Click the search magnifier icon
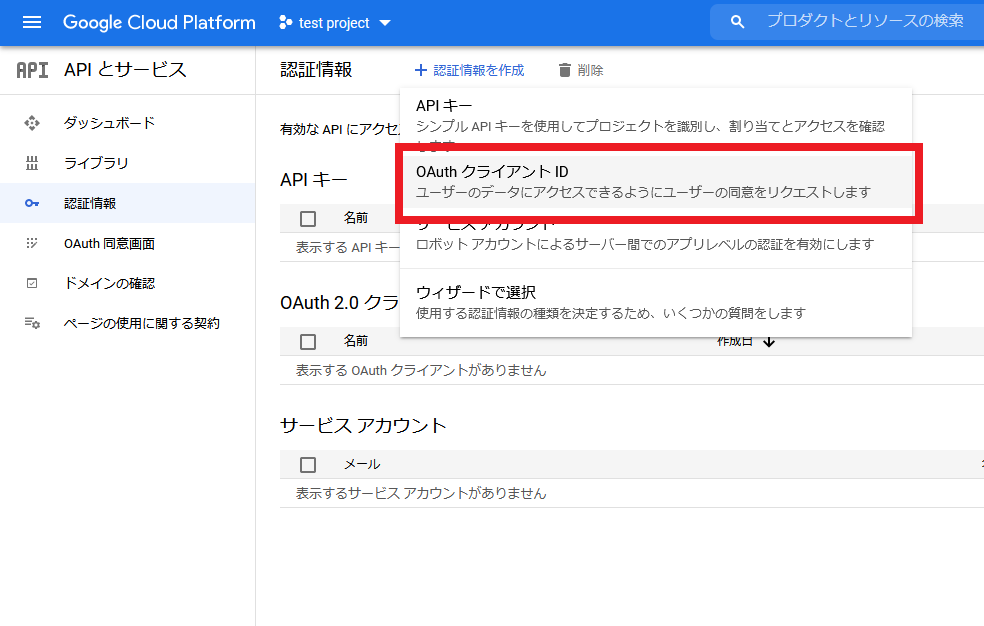Screen dimensions: 984x626 (x=737, y=22)
